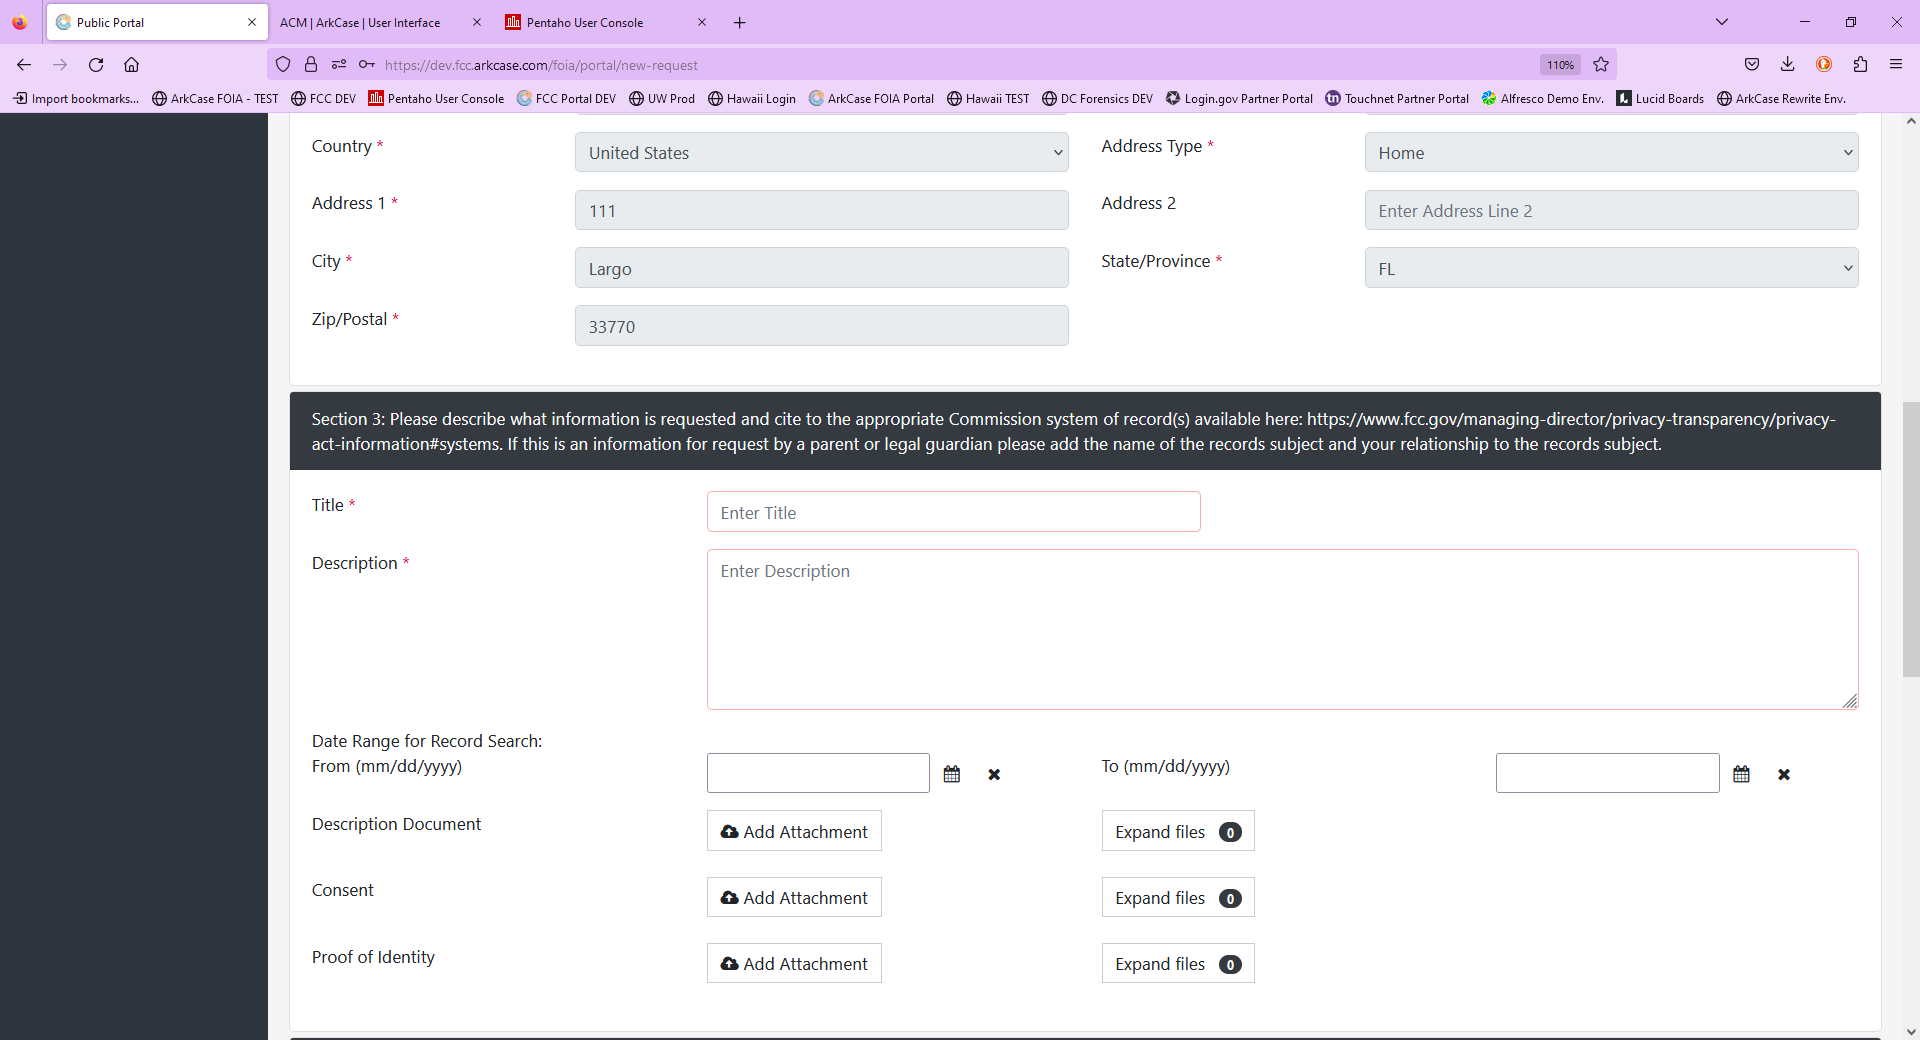Close the Pentaho User Console tab
The width and height of the screenshot is (1920, 1040).
[x=702, y=22]
